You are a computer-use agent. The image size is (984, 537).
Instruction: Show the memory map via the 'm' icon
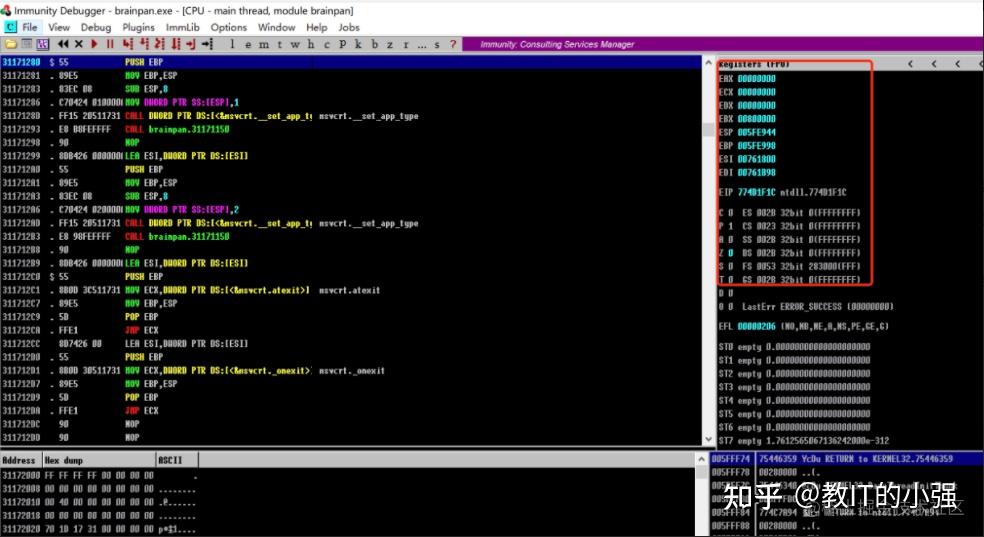pyautogui.click(x=264, y=45)
